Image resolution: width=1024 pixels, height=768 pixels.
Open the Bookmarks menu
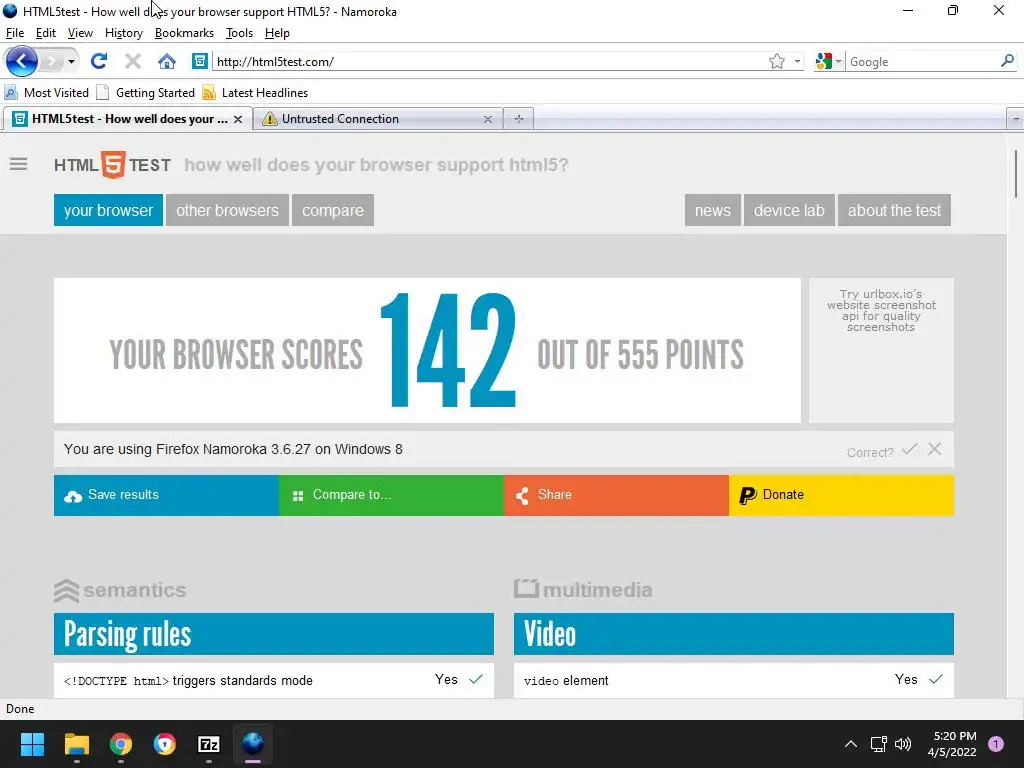coord(184,33)
